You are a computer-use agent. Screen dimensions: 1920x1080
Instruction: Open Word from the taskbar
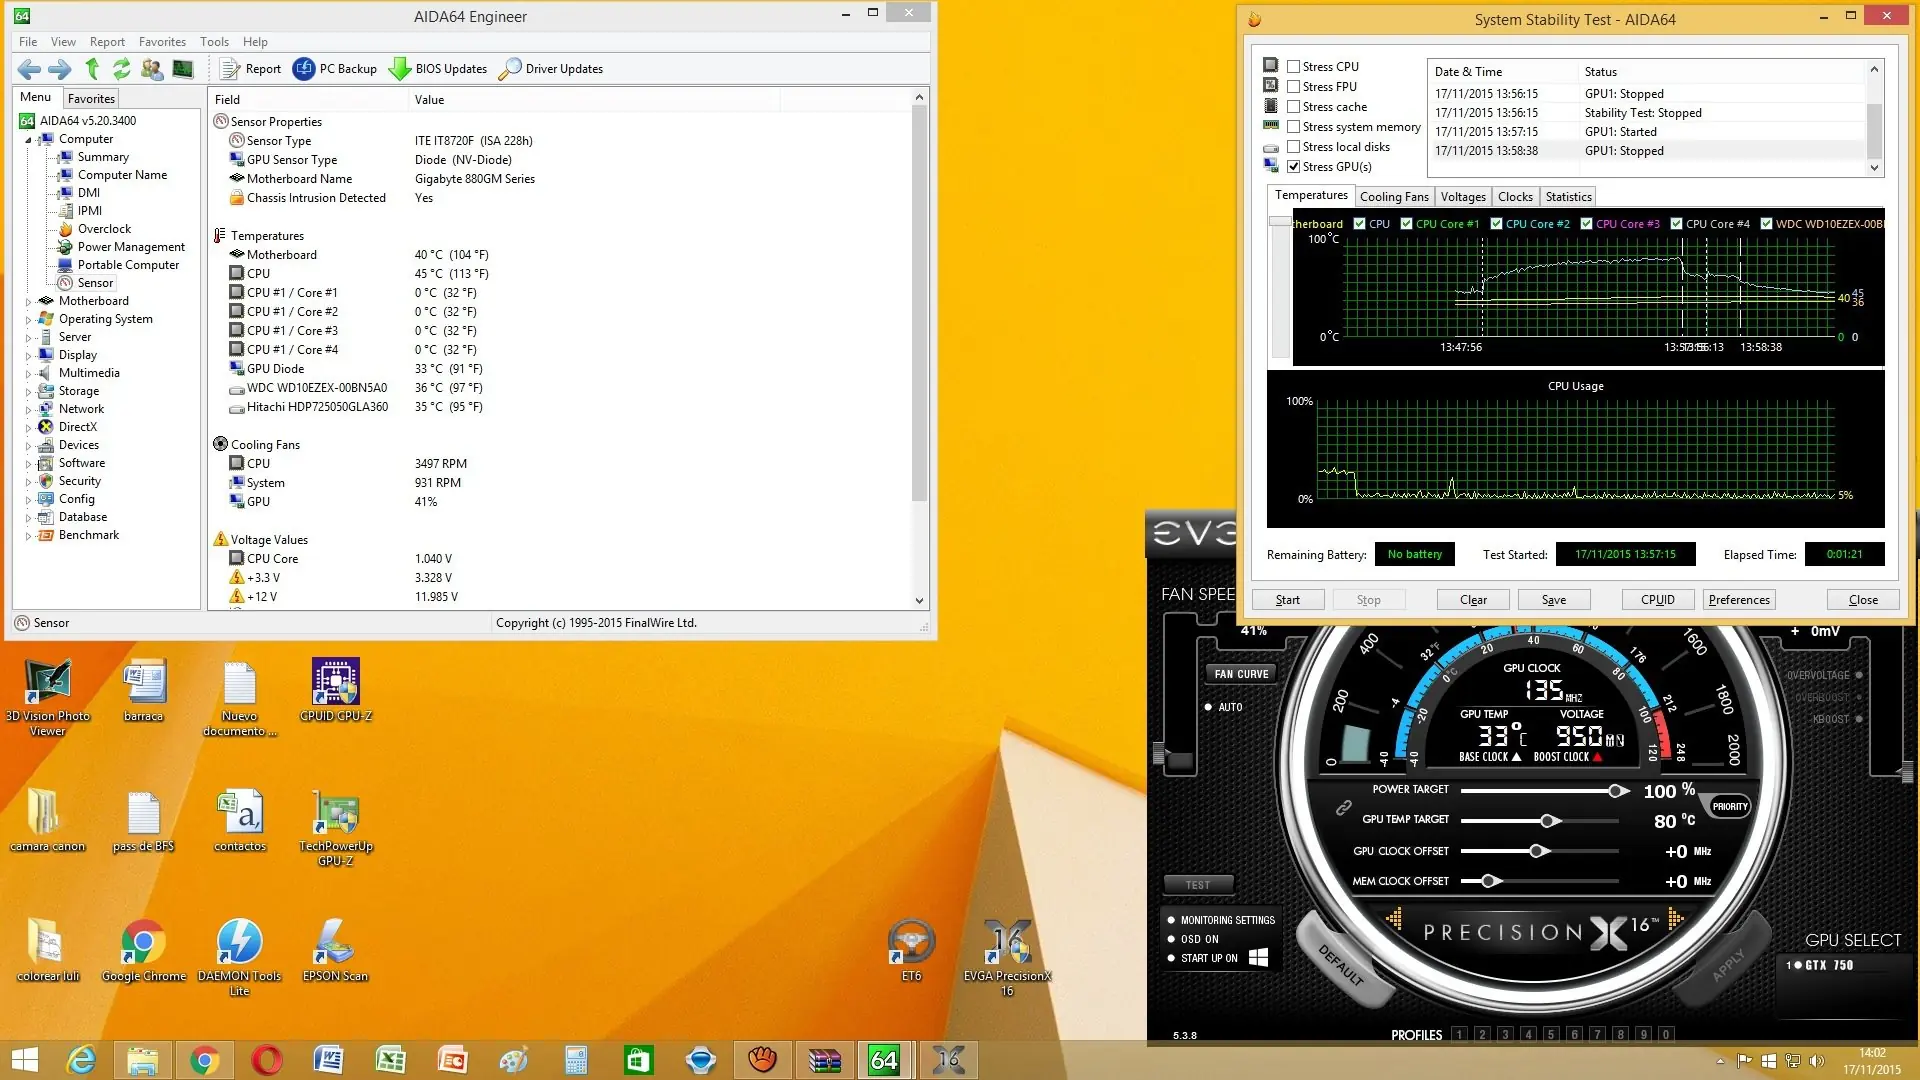click(328, 1060)
